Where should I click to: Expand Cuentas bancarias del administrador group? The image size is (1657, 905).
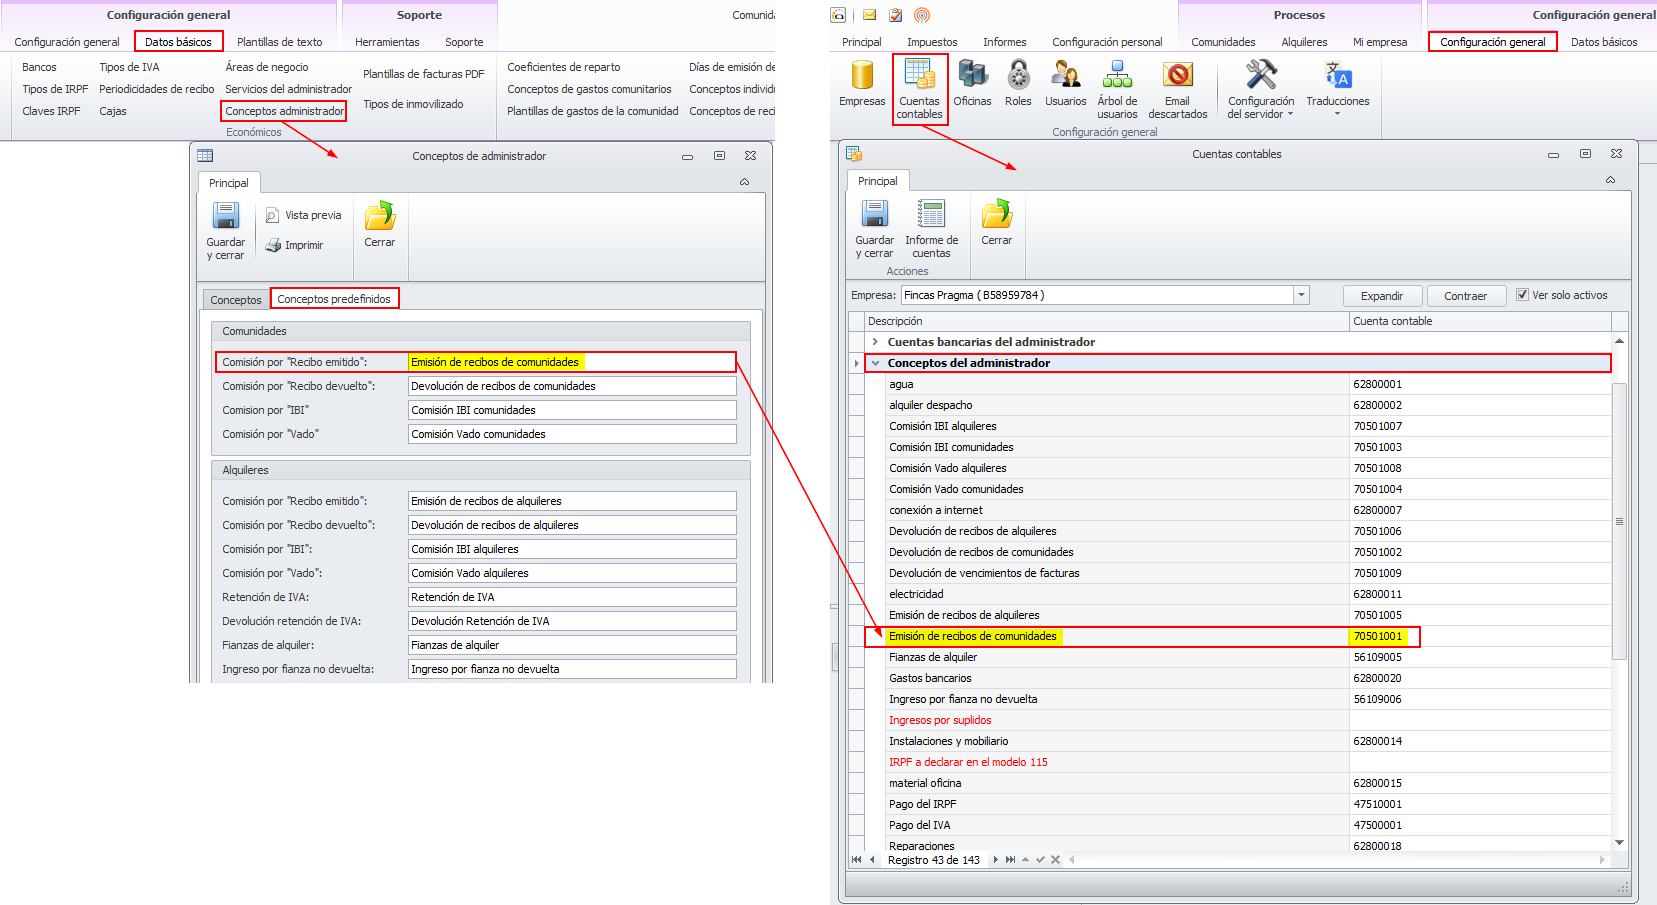tap(875, 342)
